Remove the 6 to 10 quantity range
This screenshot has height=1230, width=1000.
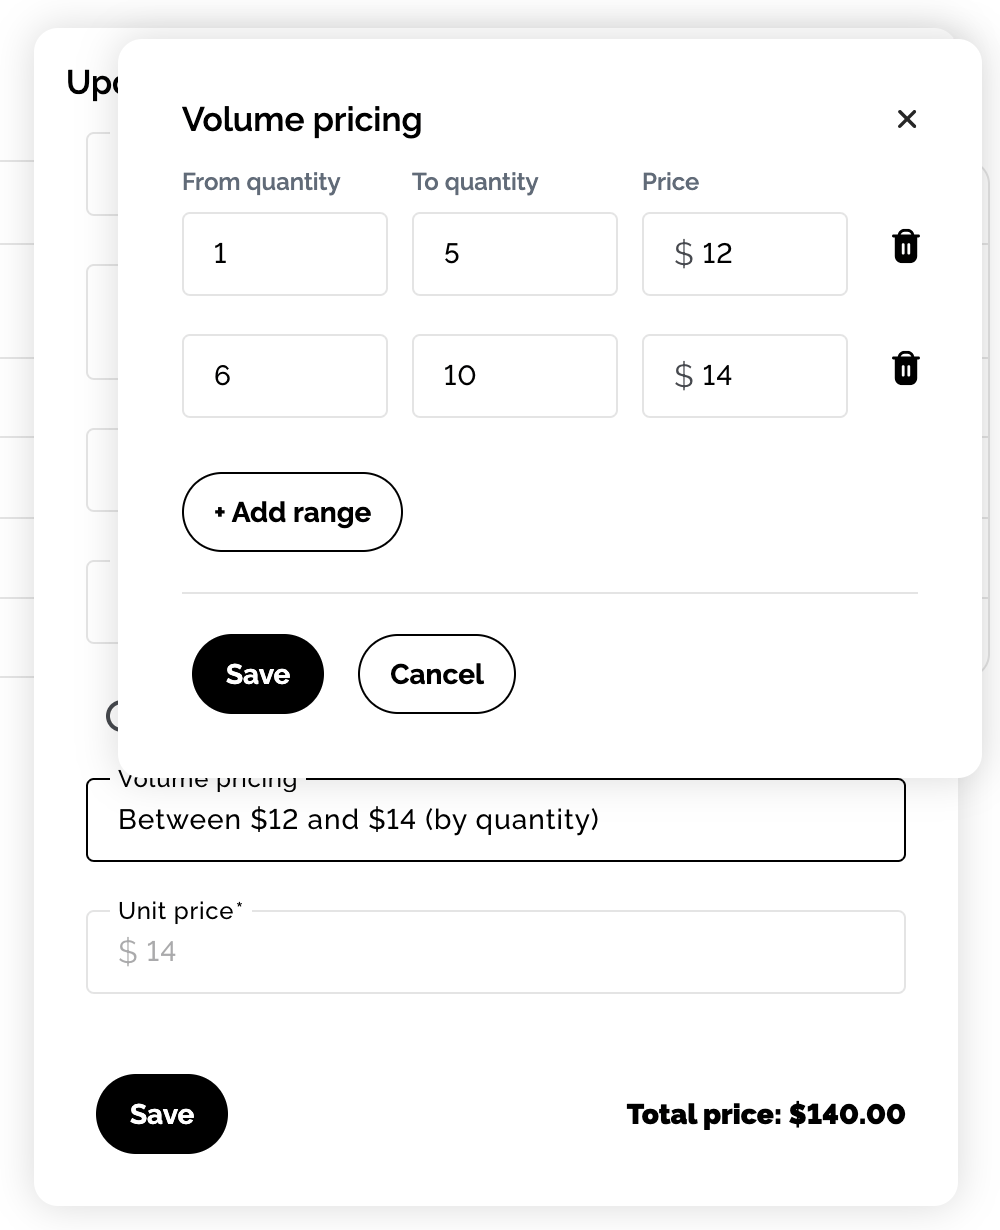click(x=906, y=368)
